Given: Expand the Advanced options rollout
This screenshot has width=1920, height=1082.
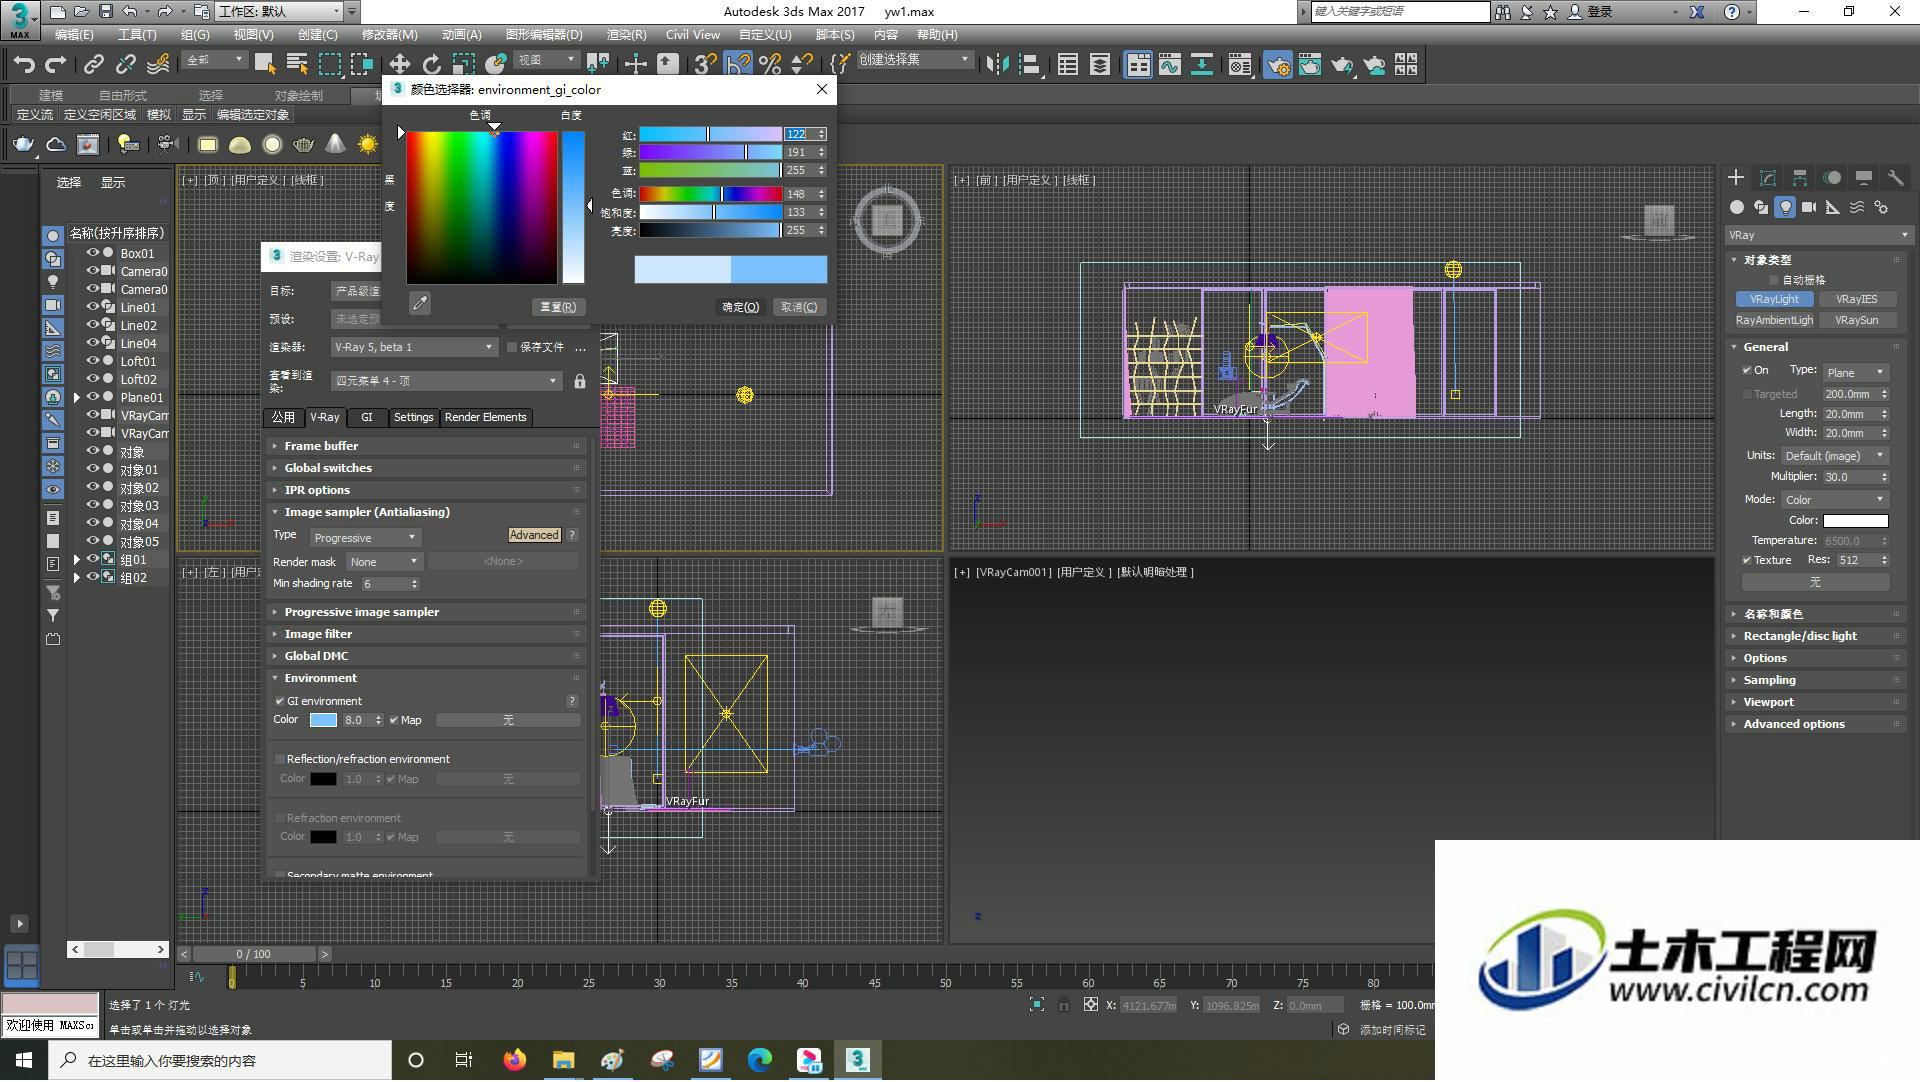Looking at the screenshot, I should [1816, 724].
